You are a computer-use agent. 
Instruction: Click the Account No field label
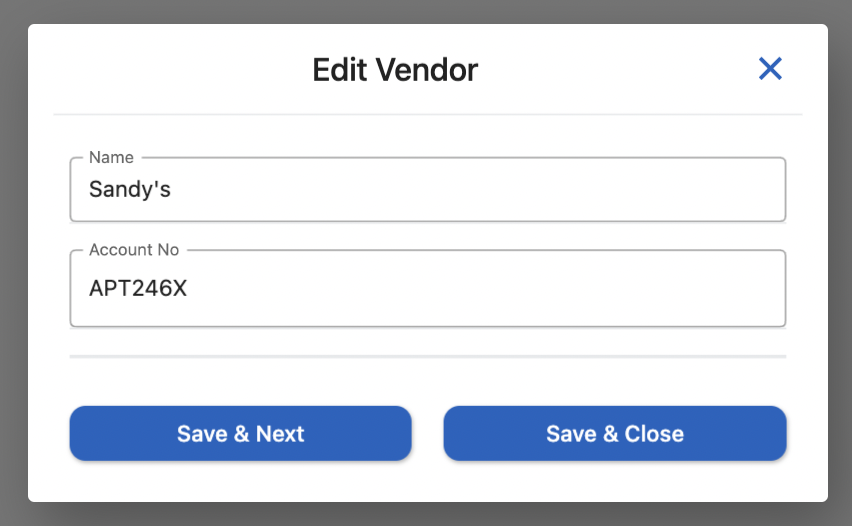133,250
